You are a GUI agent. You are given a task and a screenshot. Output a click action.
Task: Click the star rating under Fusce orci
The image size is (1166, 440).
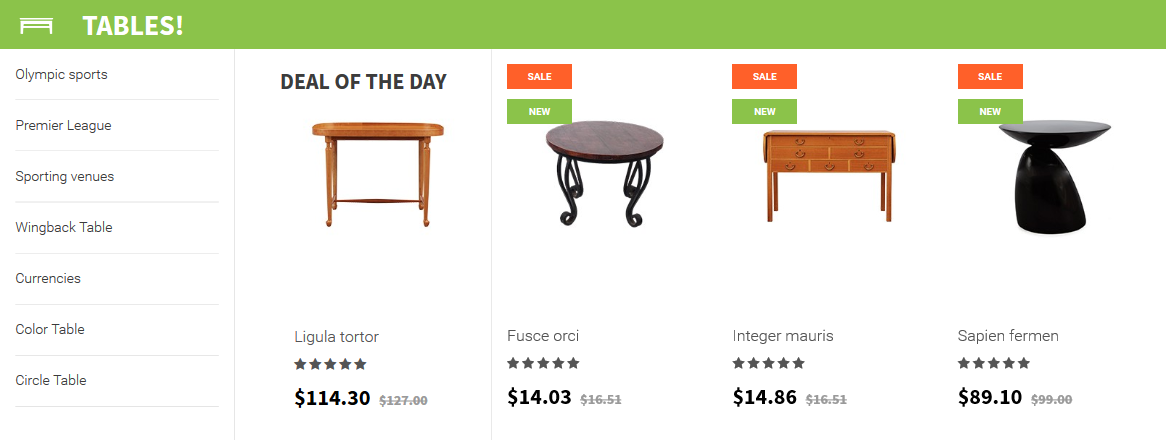click(x=543, y=363)
